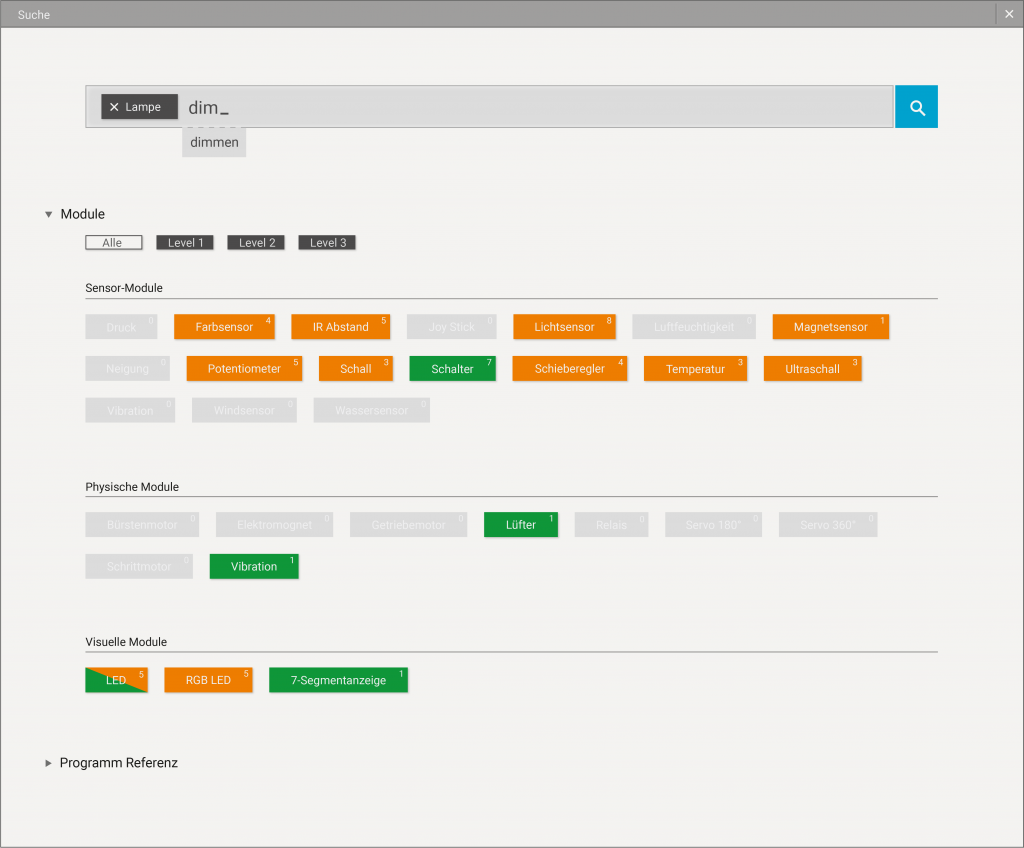Viewport: 1024px width, 848px height.
Task: Select the RGB LED module
Action: (x=208, y=680)
